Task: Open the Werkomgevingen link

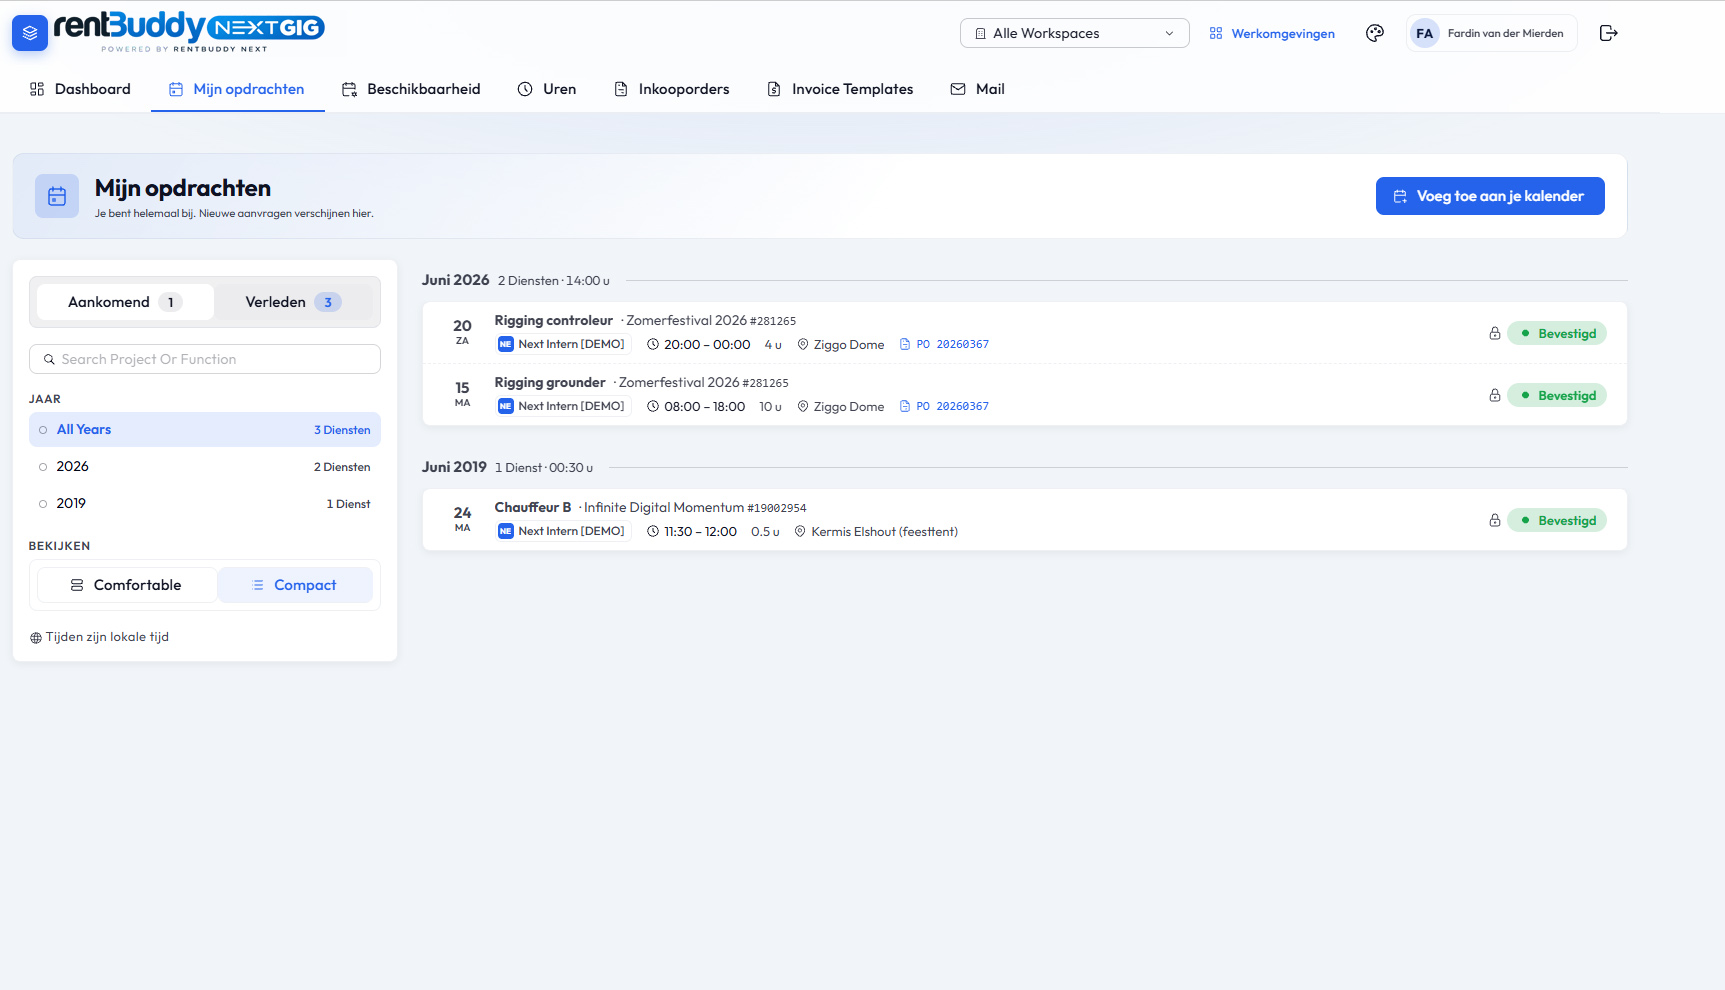Action: 1283,33
